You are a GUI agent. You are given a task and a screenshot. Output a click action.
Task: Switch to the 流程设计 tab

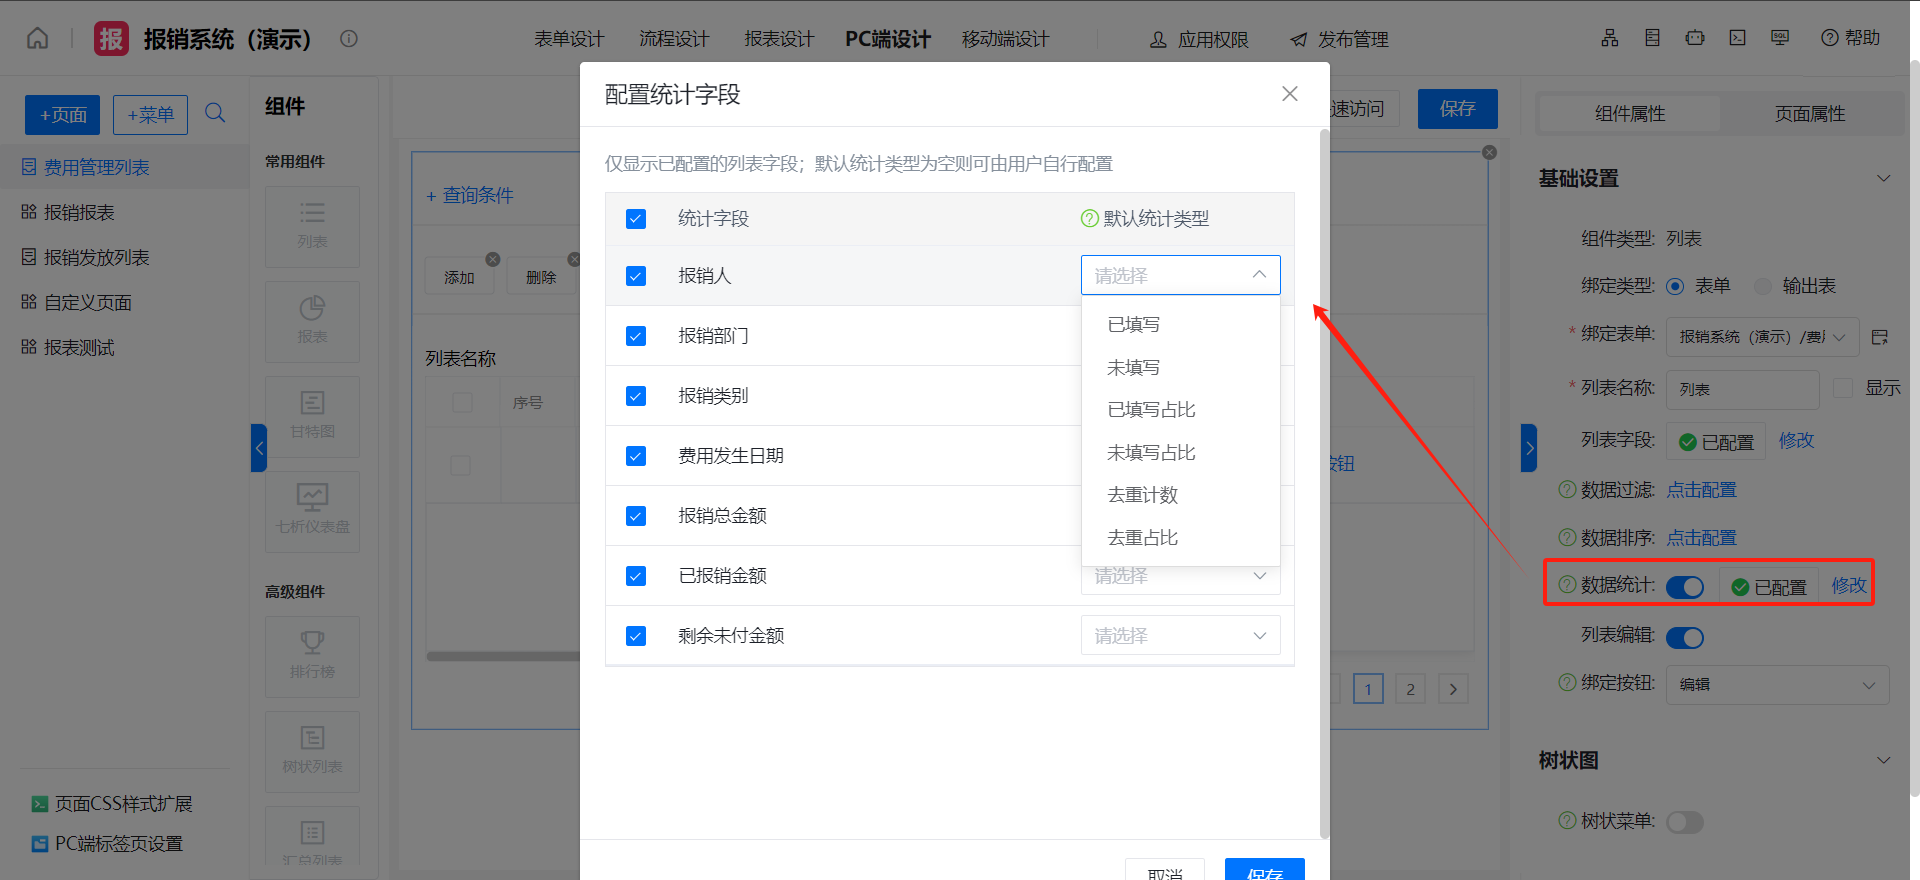(674, 39)
